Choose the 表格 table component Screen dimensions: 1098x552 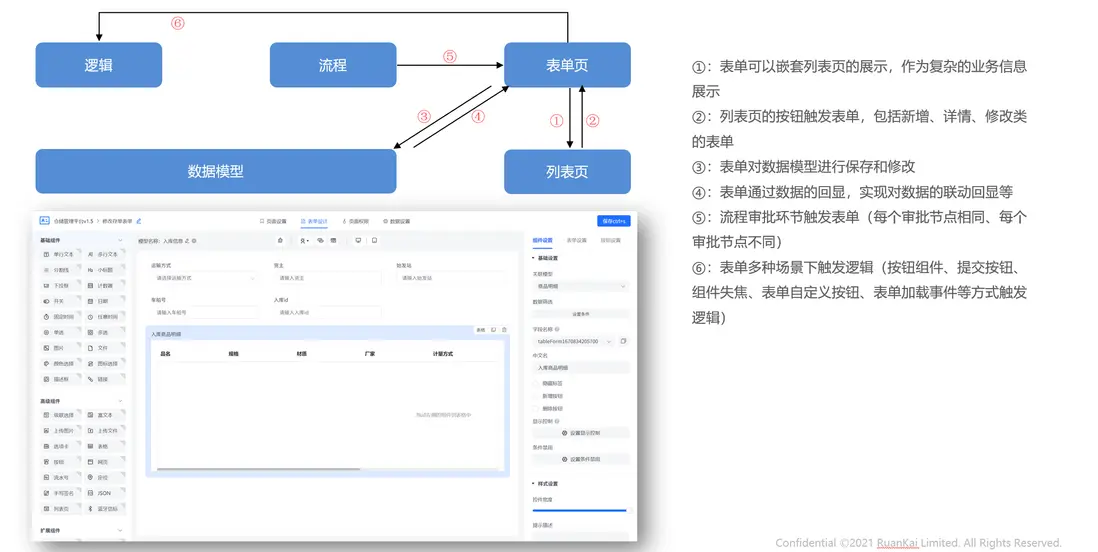(104, 446)
